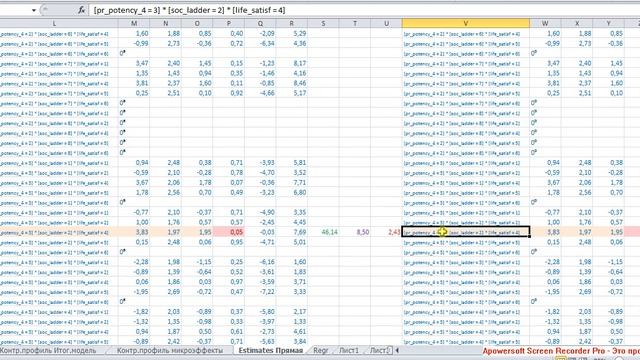
Task: Click the red cell value 2,43
Action: tap(394, 232)
